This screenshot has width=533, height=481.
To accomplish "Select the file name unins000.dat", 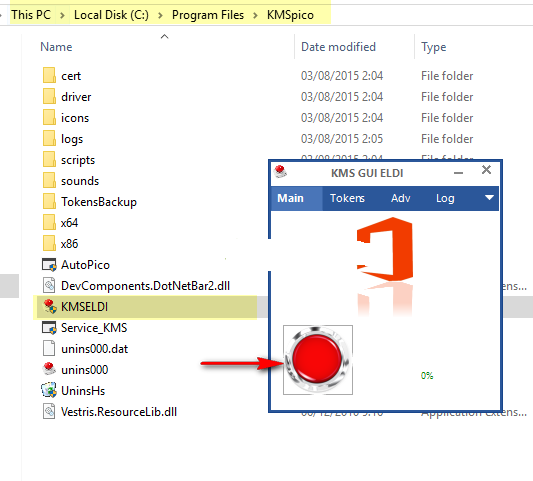I will pos(94,349).
